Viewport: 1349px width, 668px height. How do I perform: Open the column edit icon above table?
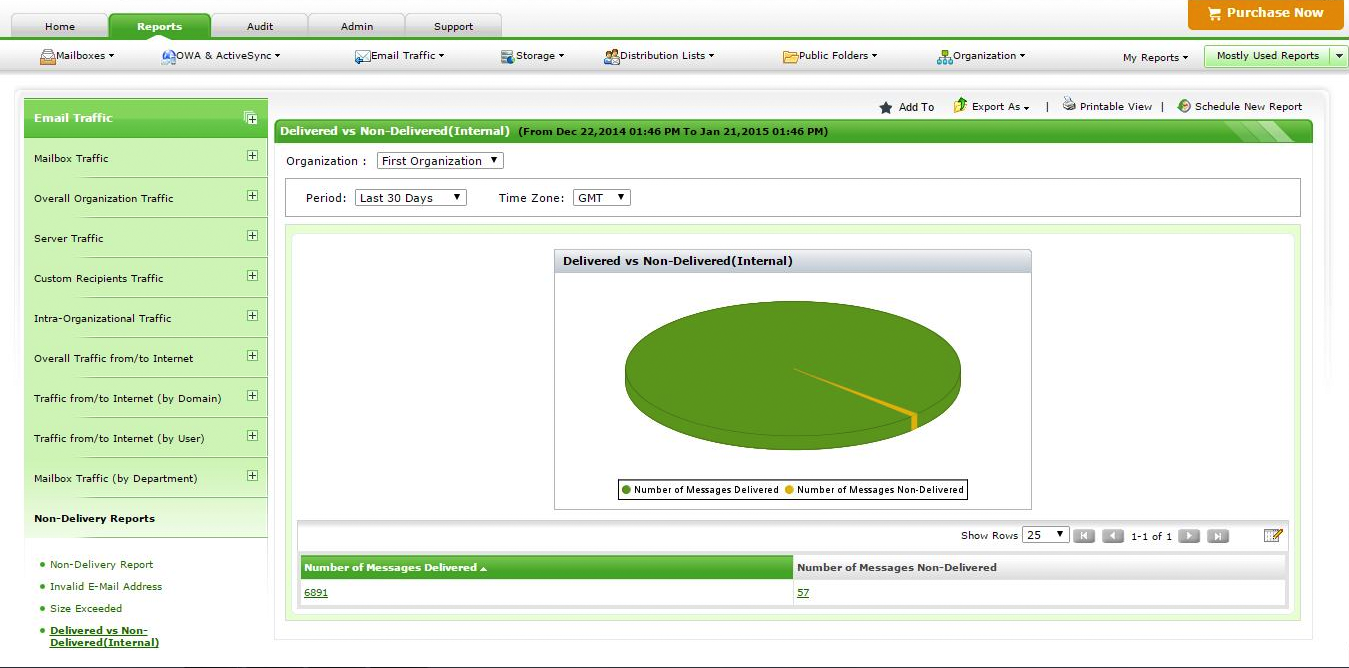(x=1273, y=536)
